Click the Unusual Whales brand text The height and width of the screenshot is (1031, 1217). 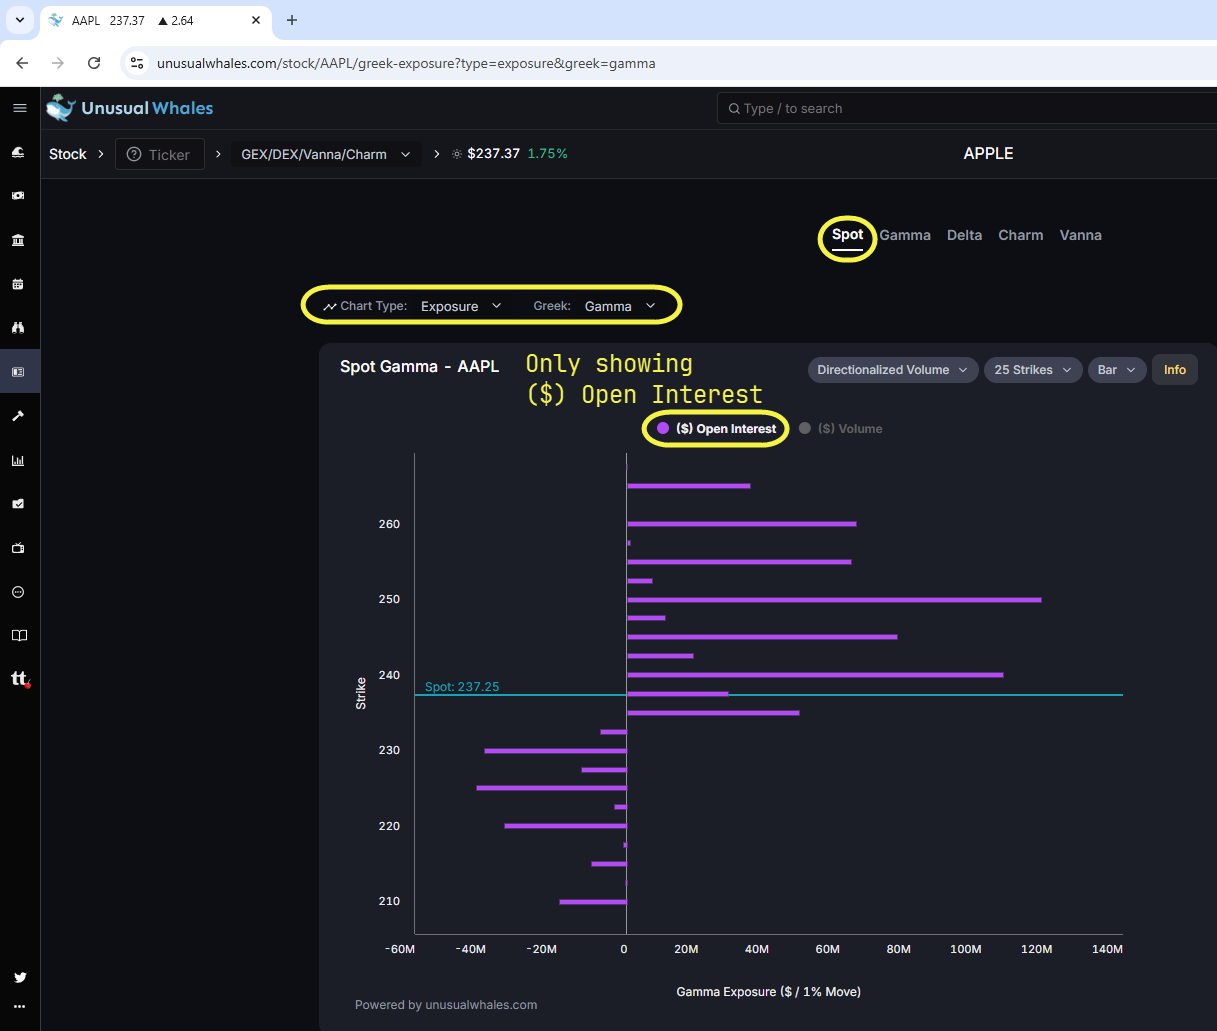(x=147, y=108)
